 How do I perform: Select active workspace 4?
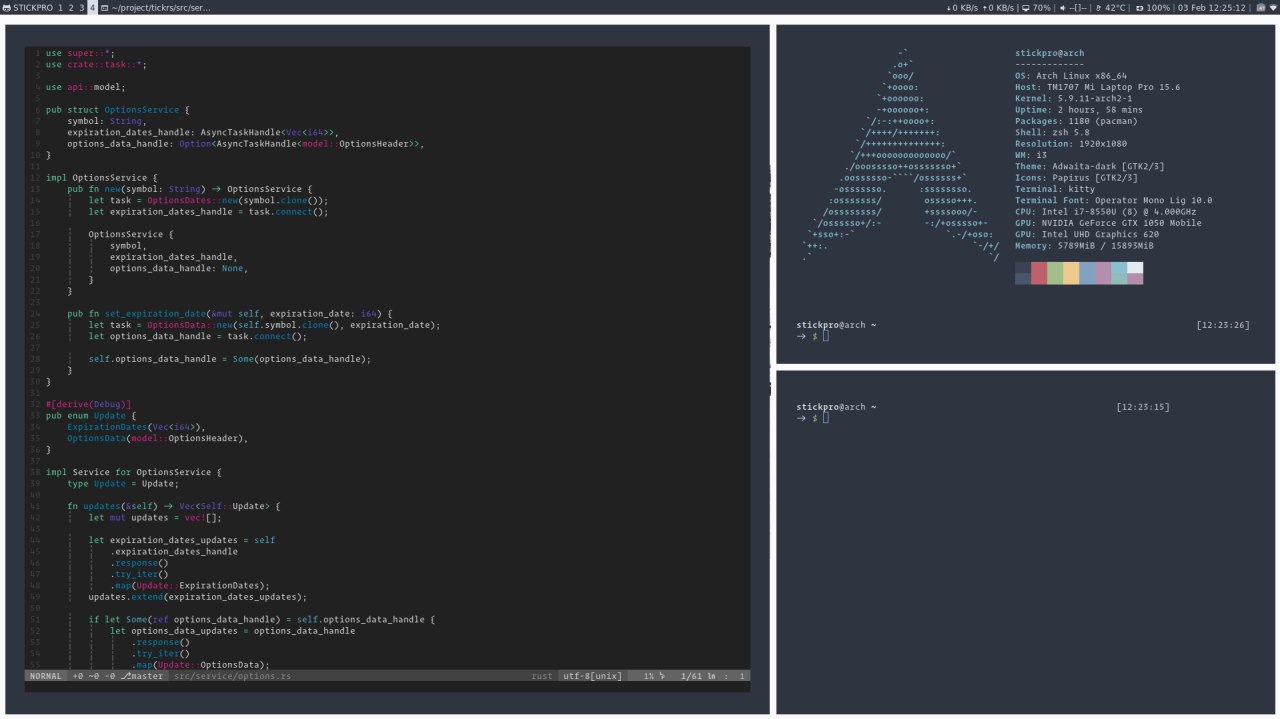pyautogui.click(x=93, y=7)
